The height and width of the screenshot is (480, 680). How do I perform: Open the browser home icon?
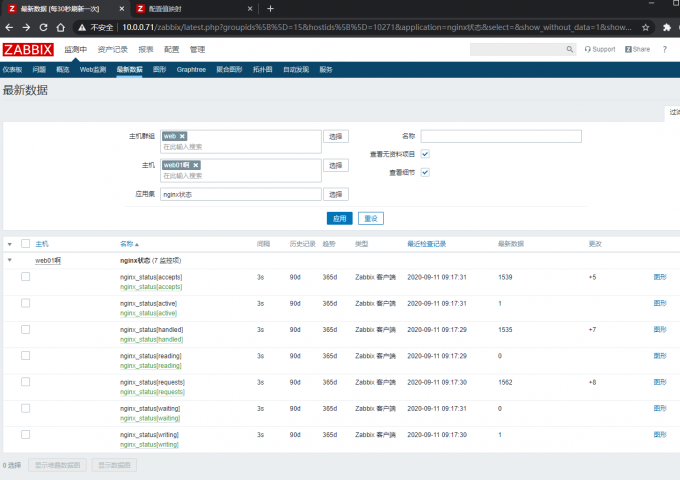(x=61, y=27)
